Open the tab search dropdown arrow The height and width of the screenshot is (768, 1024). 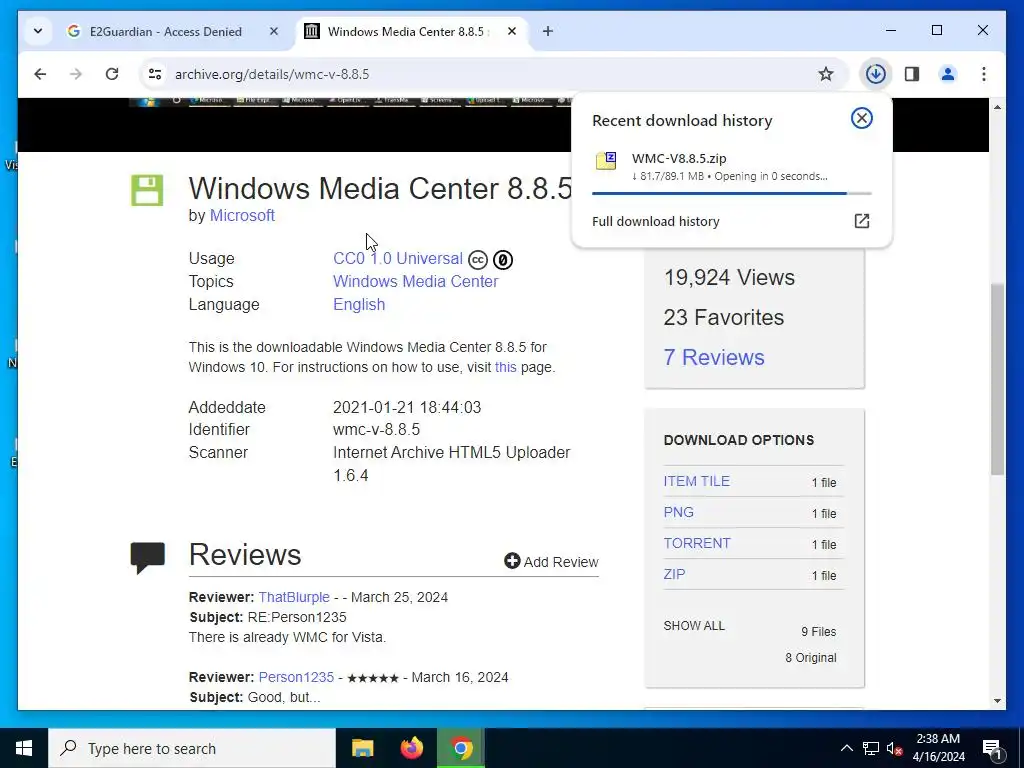point(38,31)
